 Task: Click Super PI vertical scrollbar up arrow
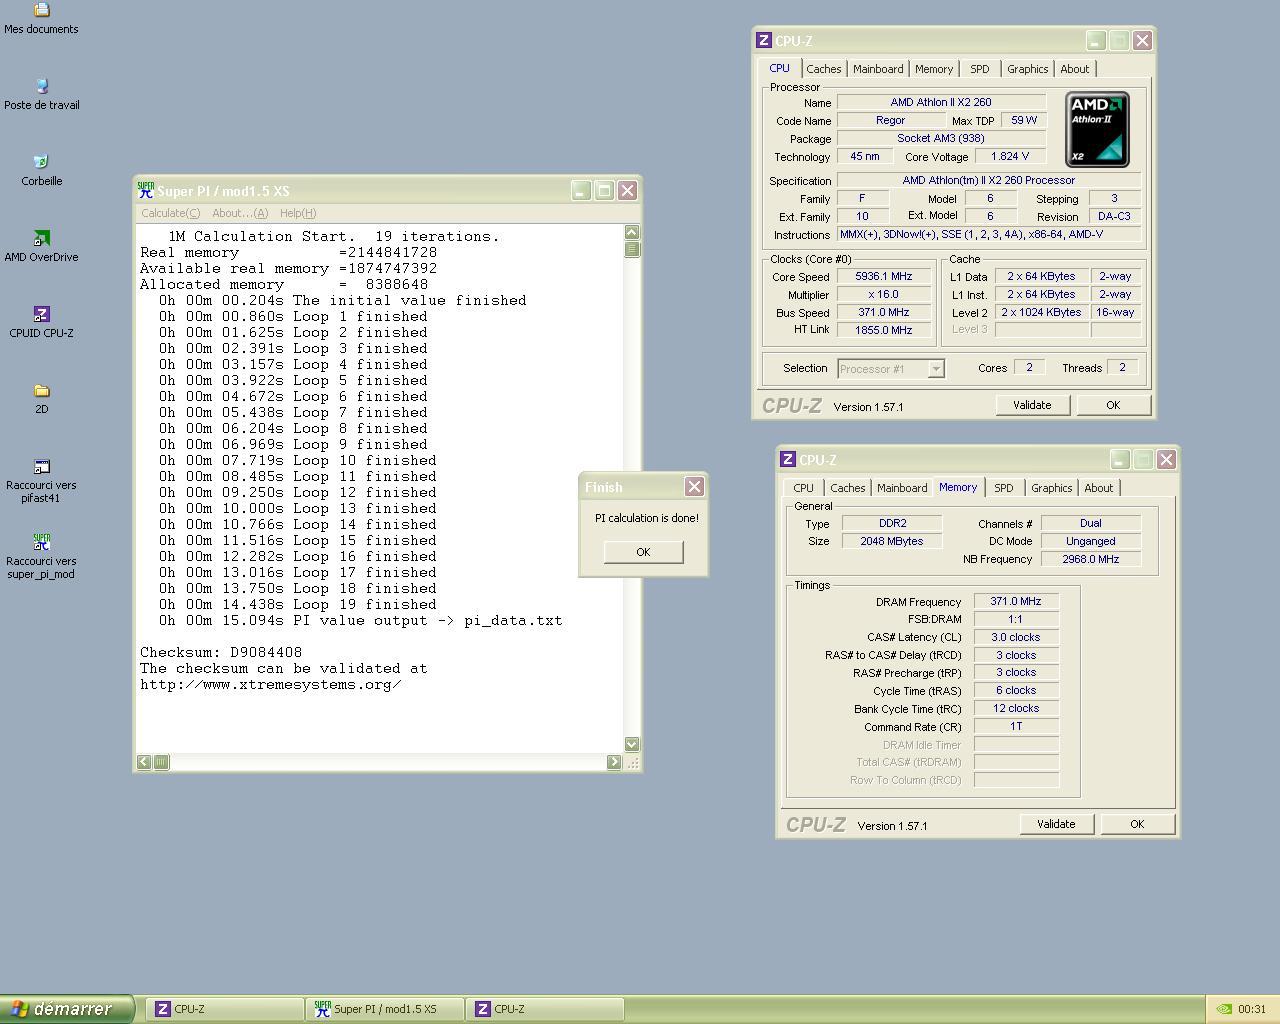[x=632, y=232]
